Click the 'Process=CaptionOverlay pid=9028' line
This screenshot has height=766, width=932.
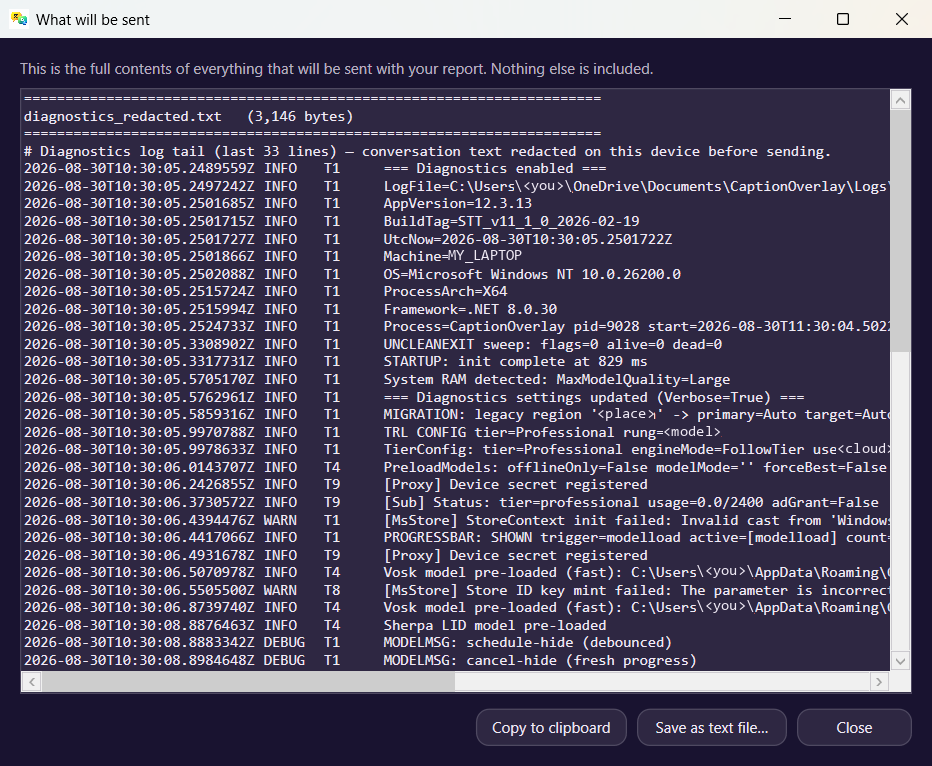tap(456, 327)
